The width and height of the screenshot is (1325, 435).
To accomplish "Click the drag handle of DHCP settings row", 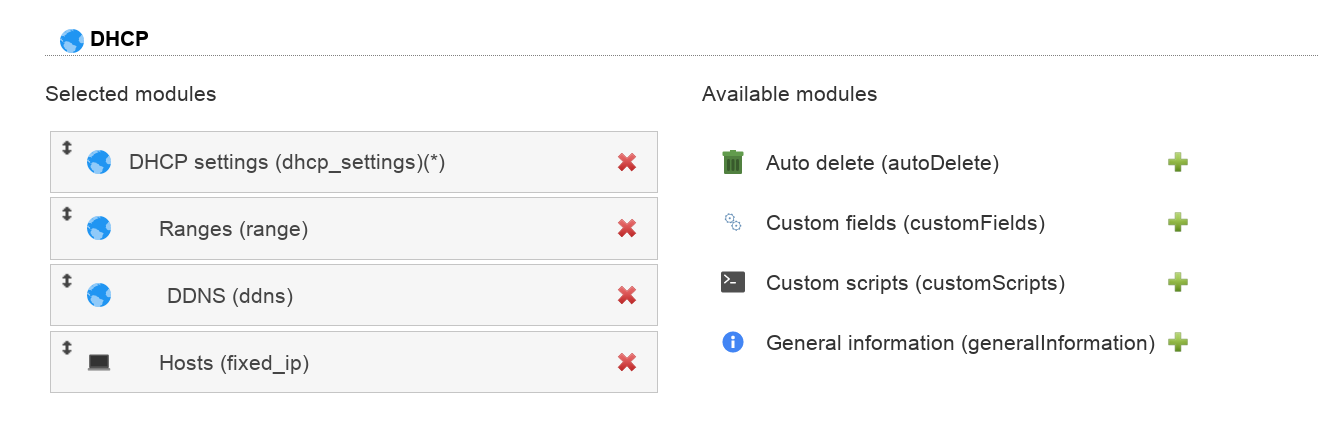I will (67, 147).
